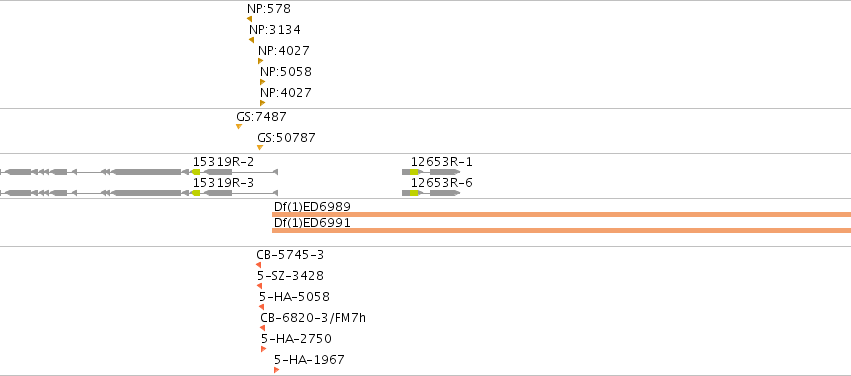Screen dimensions: 851x376
Task: Click the 12653R-6 gene label
Action: 442,183
